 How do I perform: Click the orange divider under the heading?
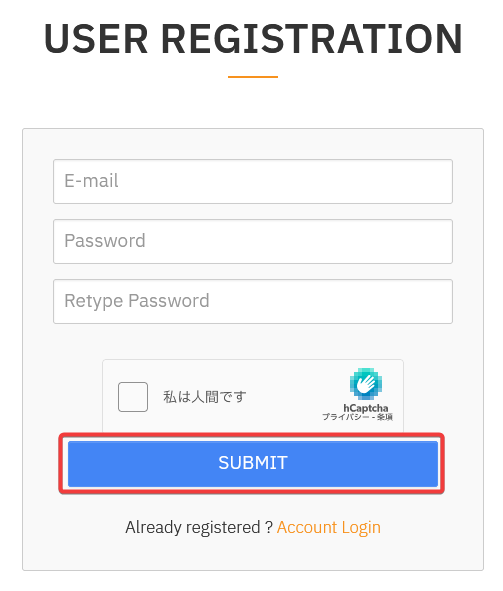(253, 77)
